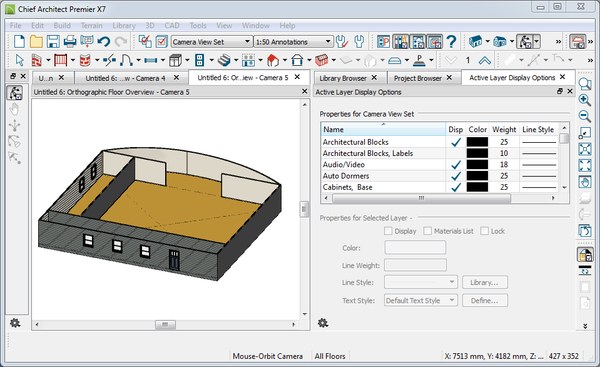Click the Open folder icon
Image resolution: width=600 pixels, height=367 pixels.
coord(36,41)
